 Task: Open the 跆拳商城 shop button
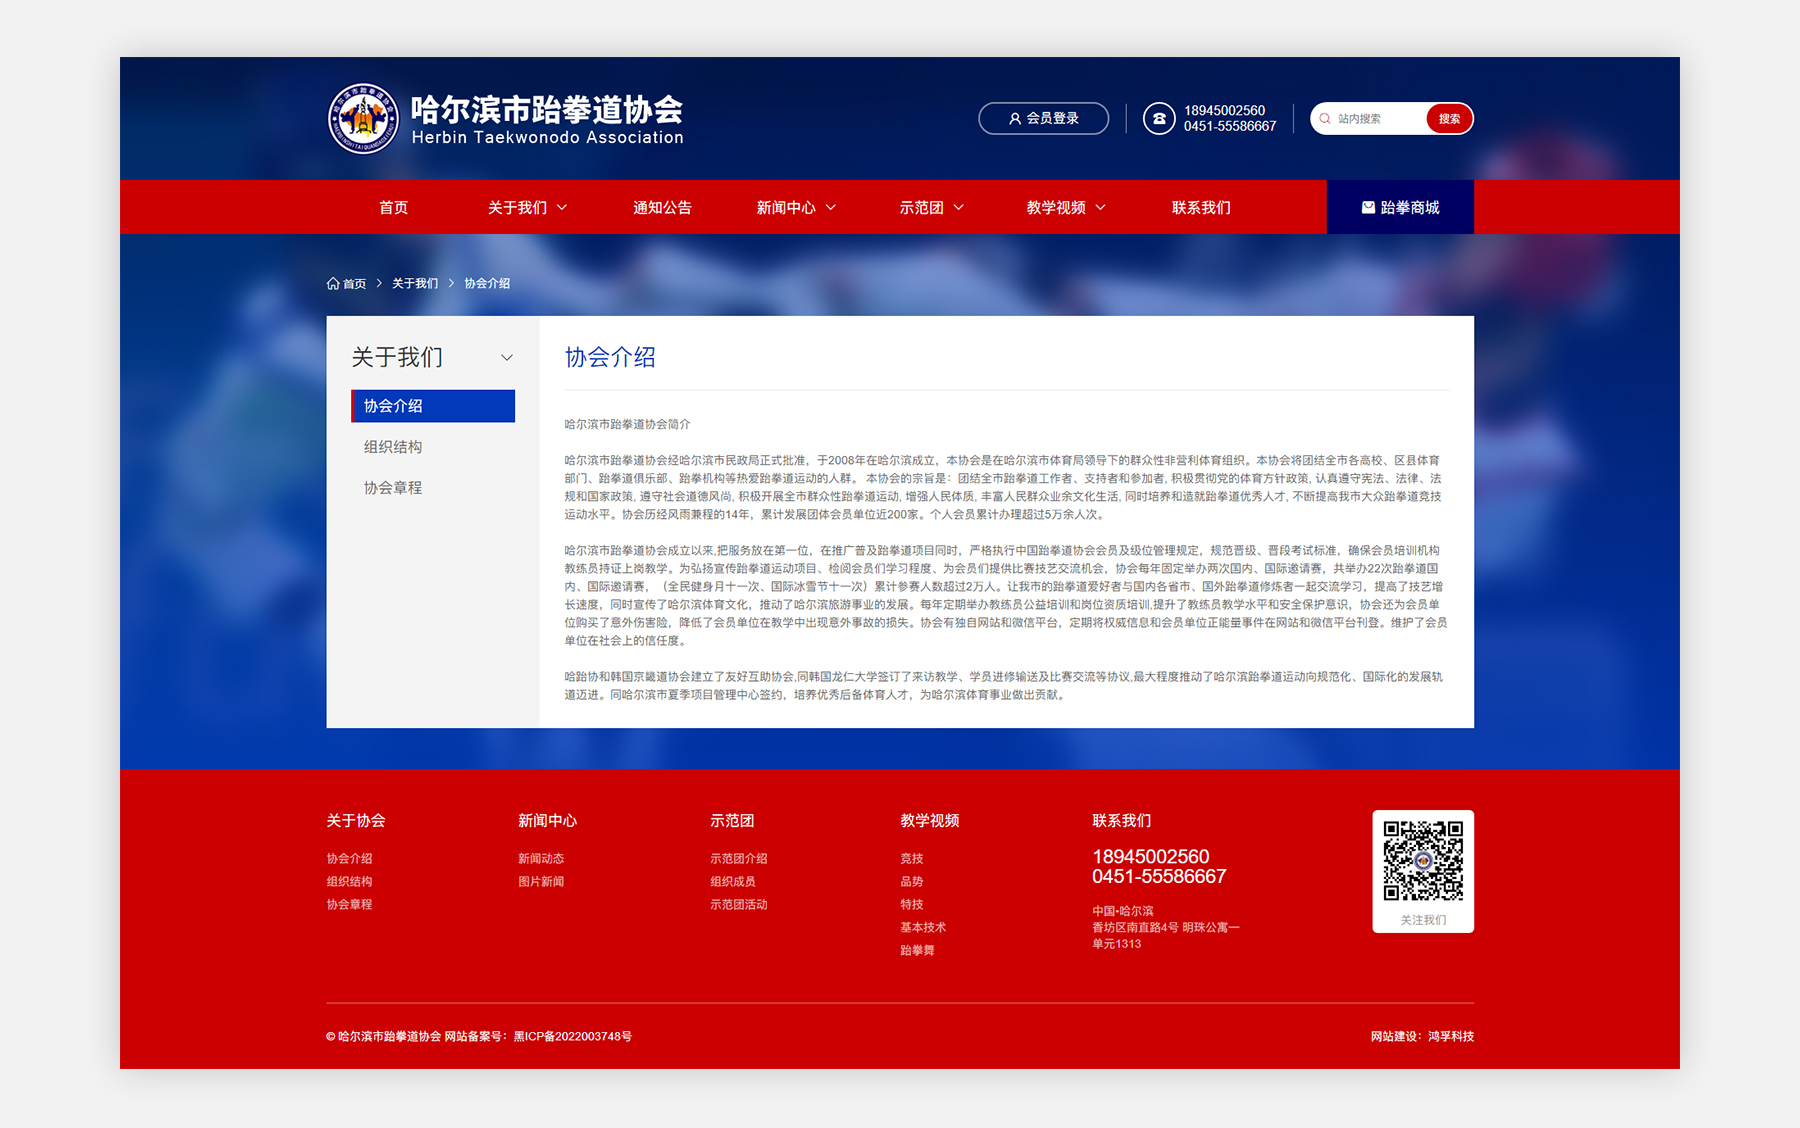click(x=1400, y=207)
